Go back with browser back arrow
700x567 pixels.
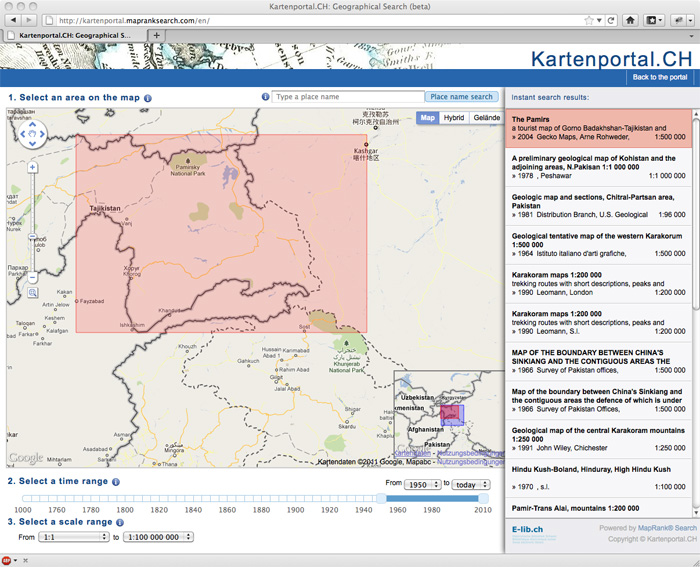click(x=13, y=20)
